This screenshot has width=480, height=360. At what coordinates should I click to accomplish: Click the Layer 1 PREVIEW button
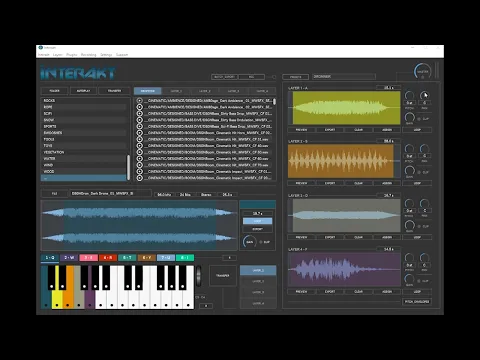pos(301,130)
